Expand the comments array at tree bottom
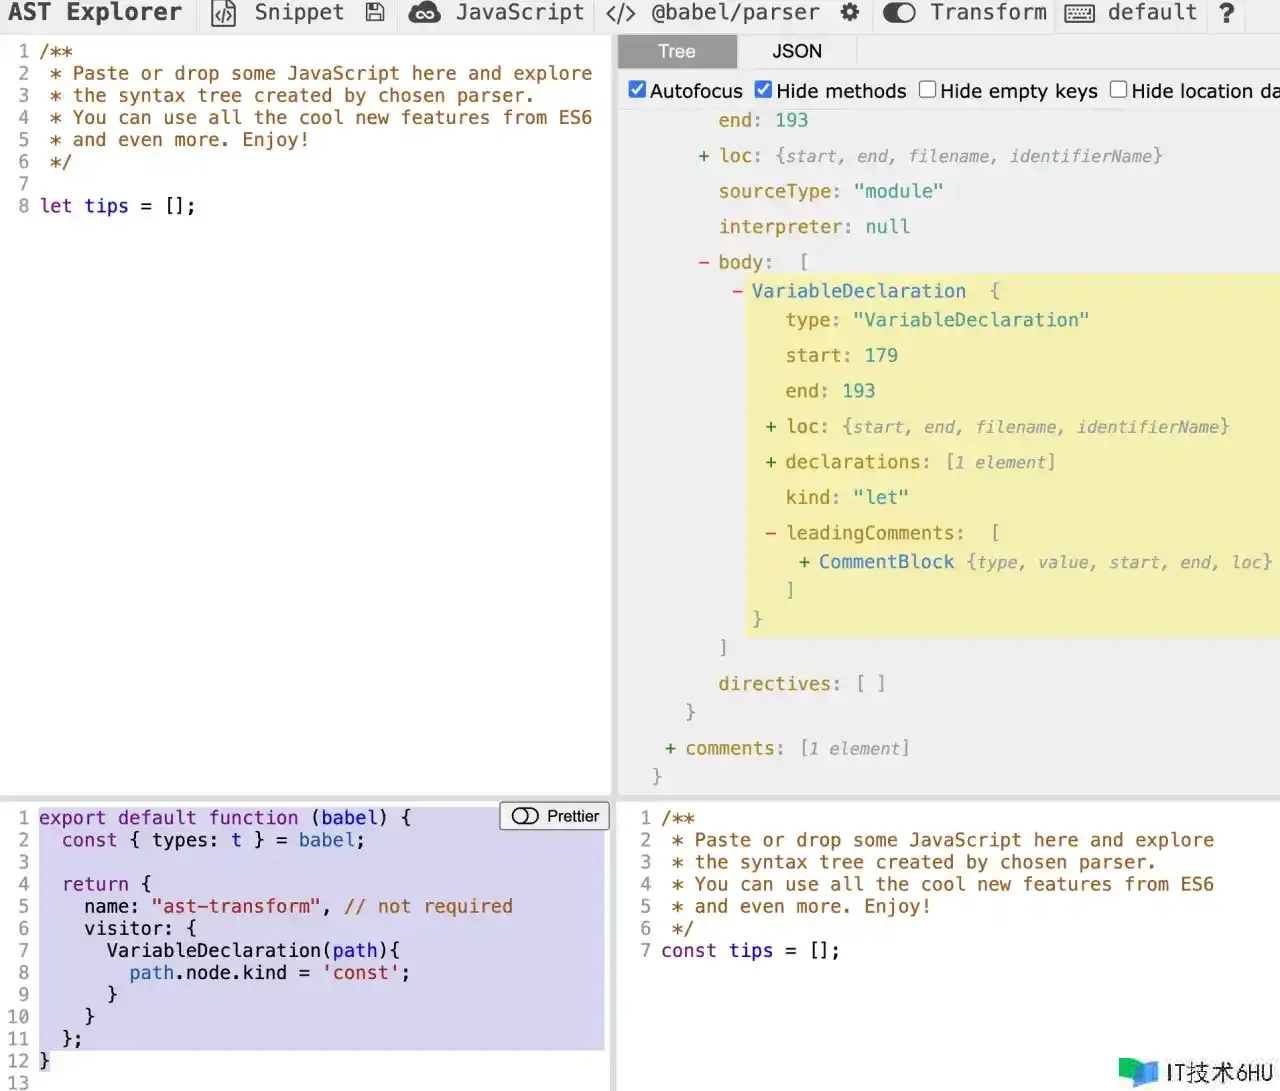This screenshot has width=1280, height=1091. coord(670,748)
